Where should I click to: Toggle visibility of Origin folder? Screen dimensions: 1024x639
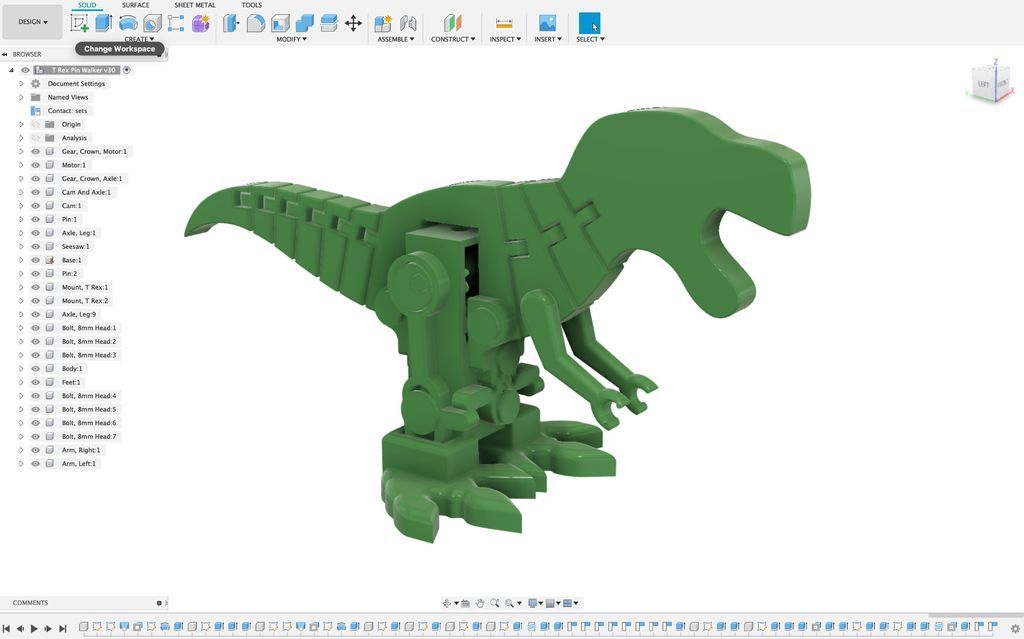[x=35, y=124]
